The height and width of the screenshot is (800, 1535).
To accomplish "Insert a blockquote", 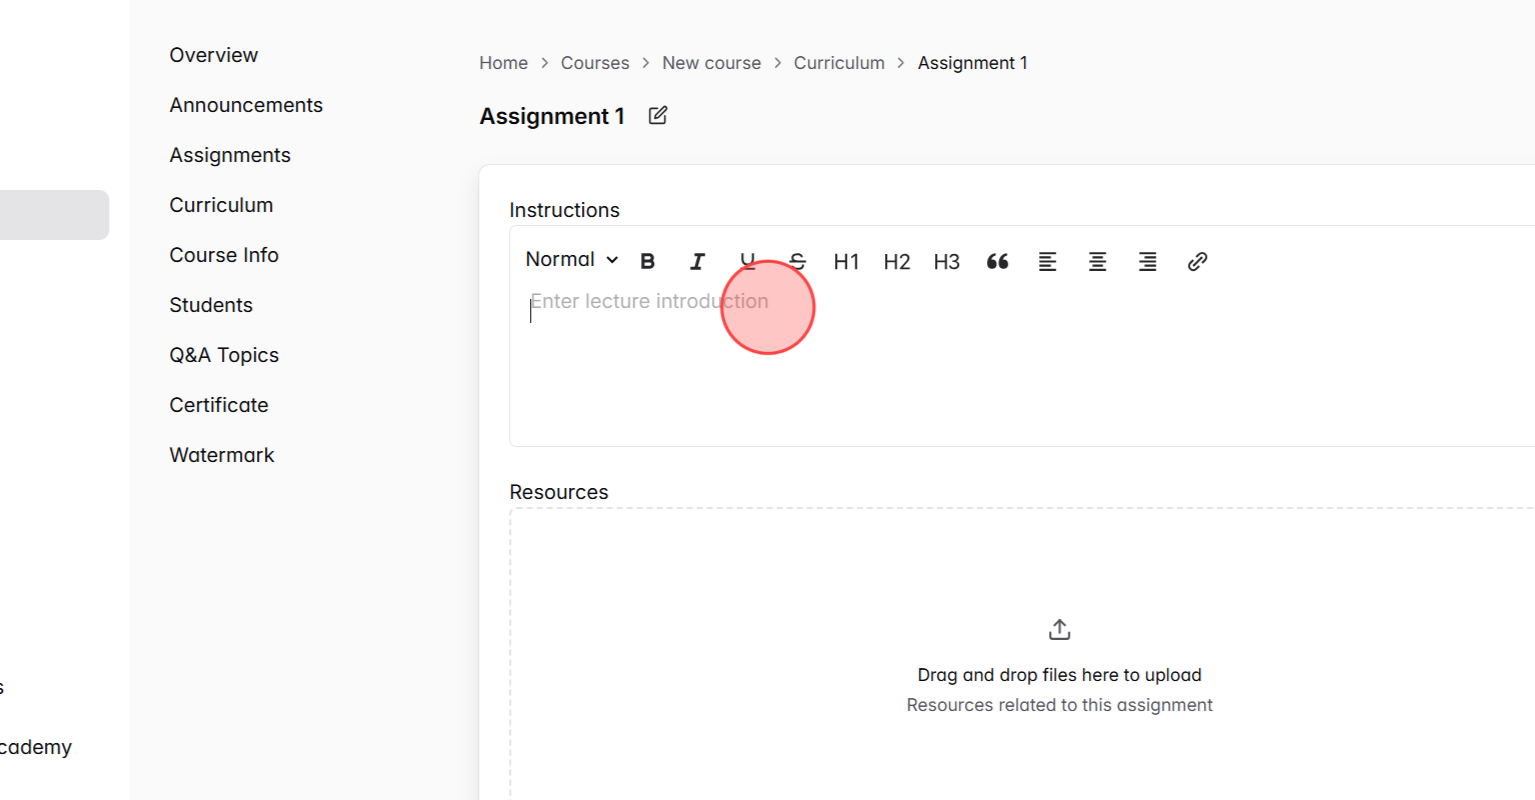I will coord(996,261).
